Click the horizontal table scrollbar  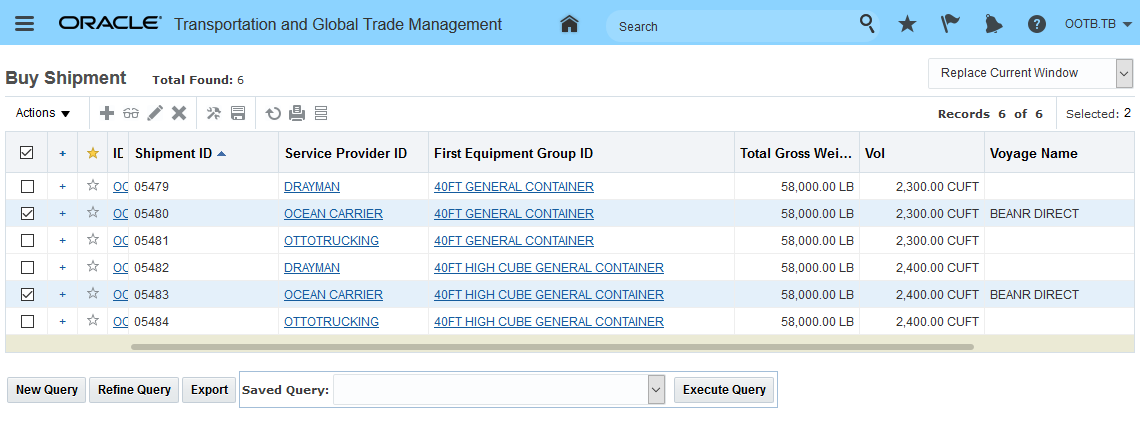tap(552, 347)
